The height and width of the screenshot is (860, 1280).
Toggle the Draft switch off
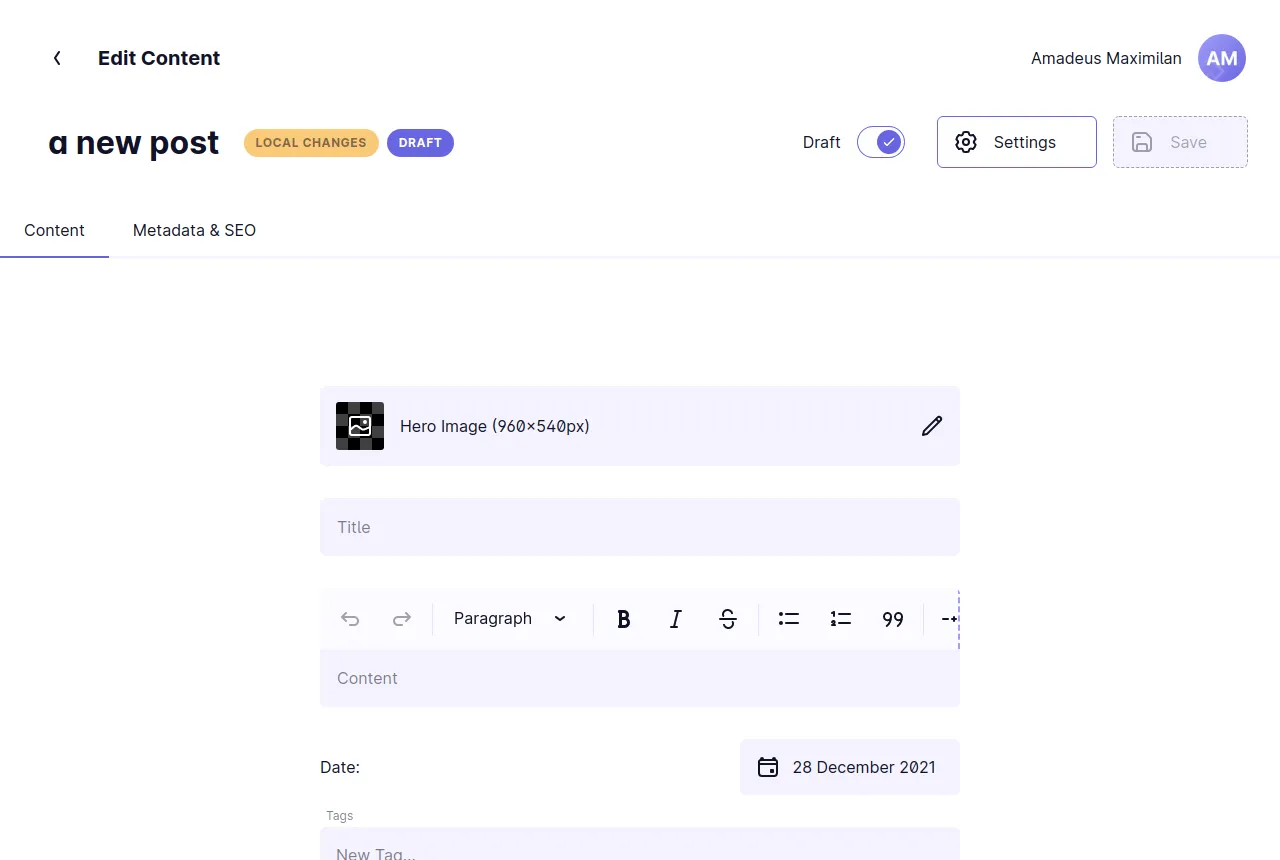(x=881, y=142)
